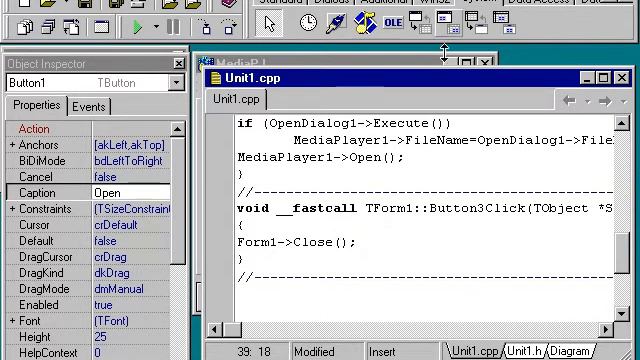Click the code editor horizontal scroll left arrow
Screen dimensions: 640x360
pos(215,329)
